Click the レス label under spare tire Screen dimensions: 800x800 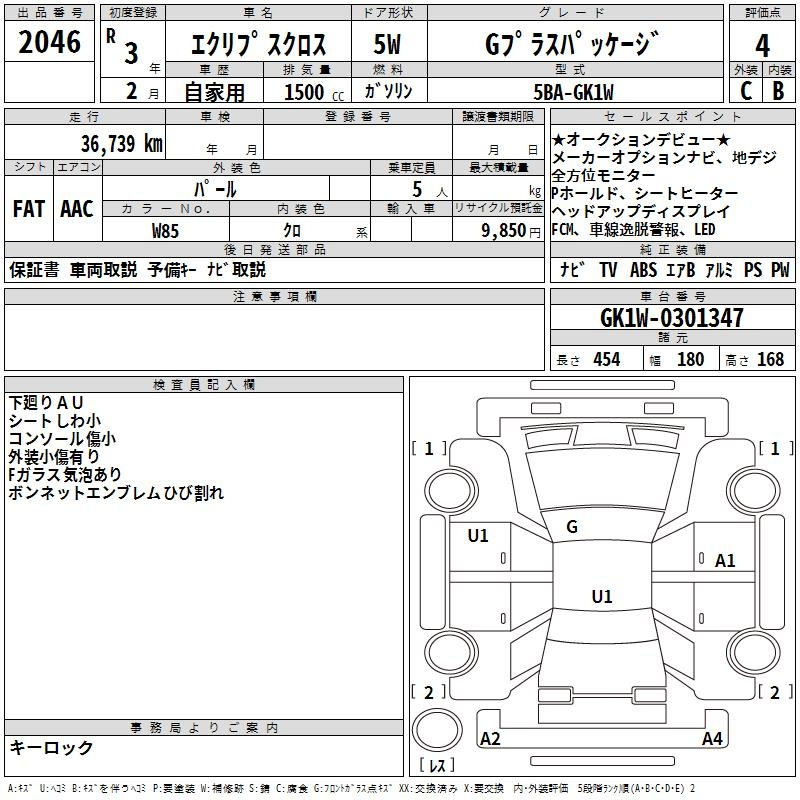pos(437,765)
